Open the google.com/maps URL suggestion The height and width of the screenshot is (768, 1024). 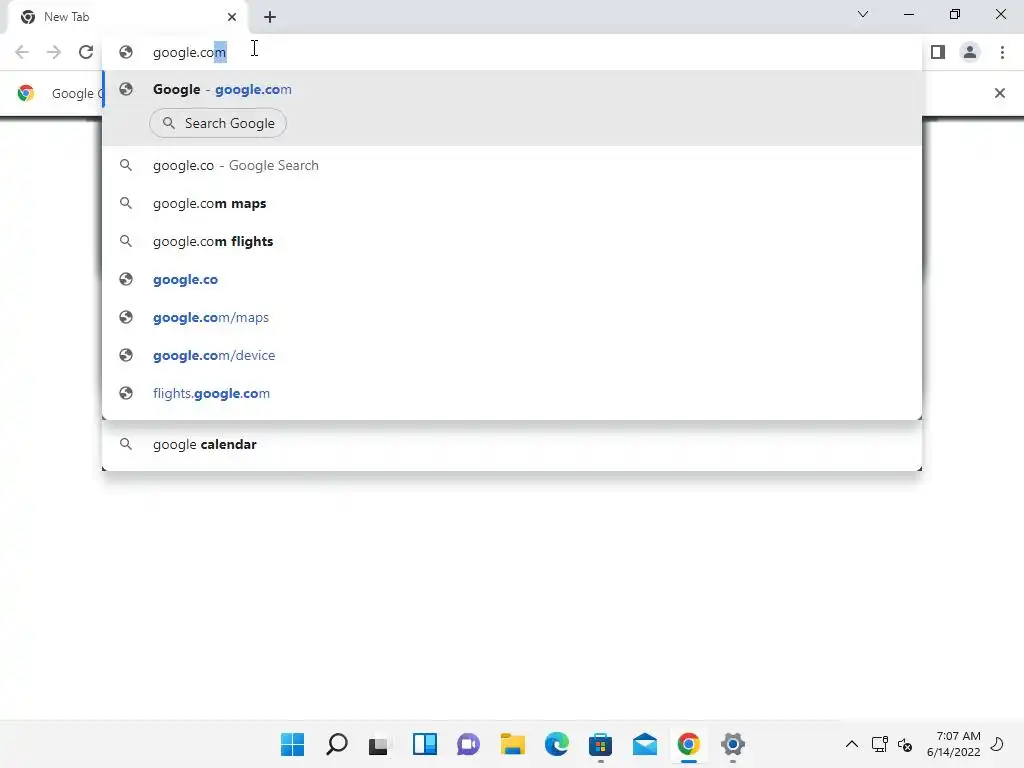point(512,317)
